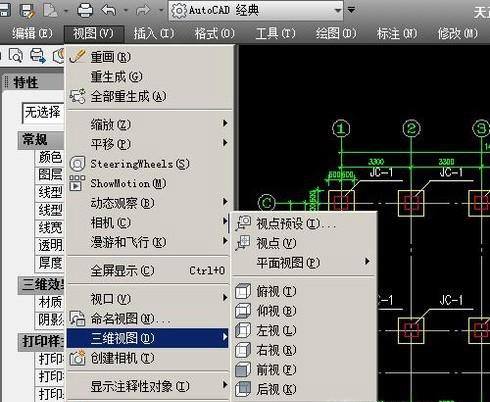Expand the 漫游和飞行(K) submenu
The image size is (490, 402).
pyautogui.click(x=149, y=242)
